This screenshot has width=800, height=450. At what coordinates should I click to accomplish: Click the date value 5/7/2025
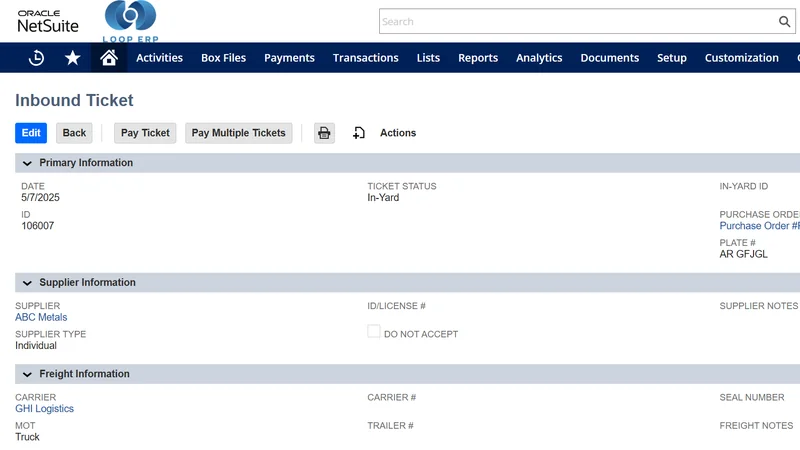(x=40, y=197)
